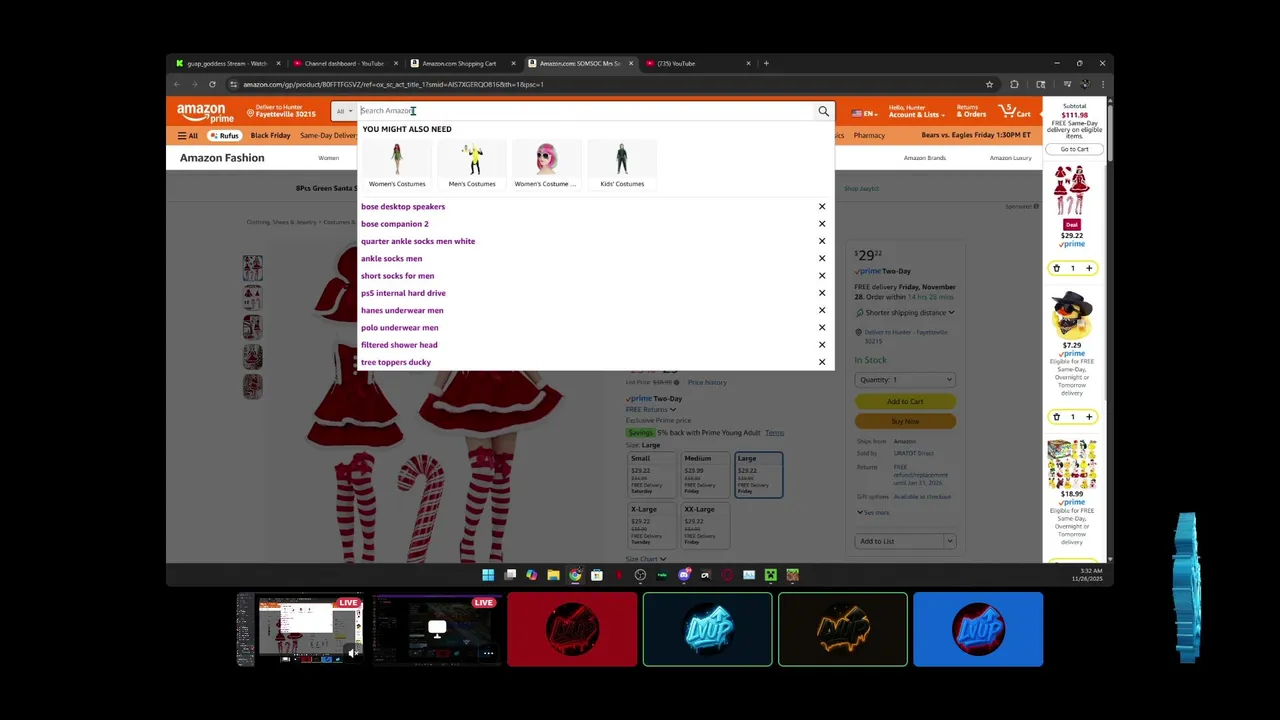Select the red LVUP scene tile
1280x720 pixels.
[572, 629]
